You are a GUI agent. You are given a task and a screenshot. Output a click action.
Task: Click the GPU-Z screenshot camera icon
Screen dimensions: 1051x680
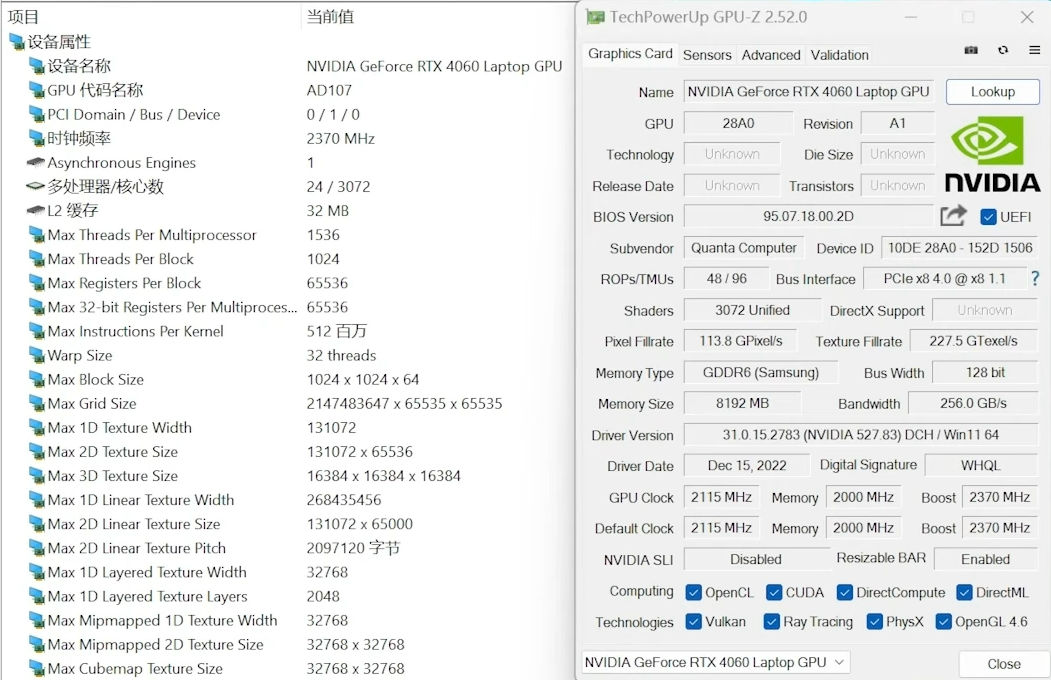[971, 50]
